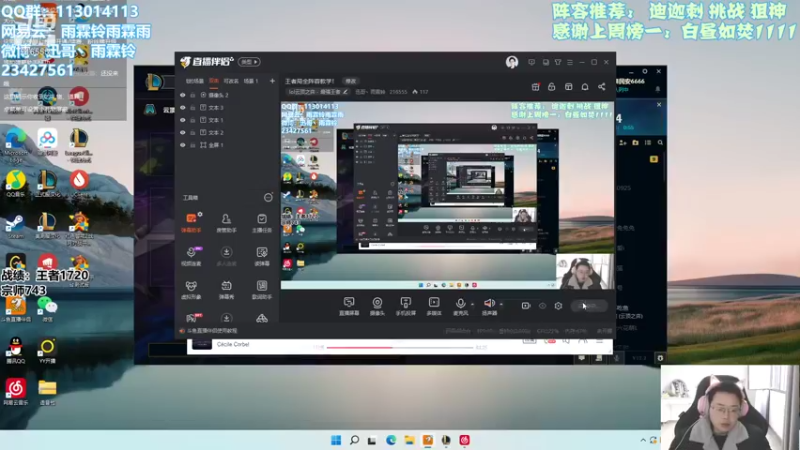Collapse the 工具箱 toolbox section
Viewport: 800px width, 450px height.
coord(268,197)
